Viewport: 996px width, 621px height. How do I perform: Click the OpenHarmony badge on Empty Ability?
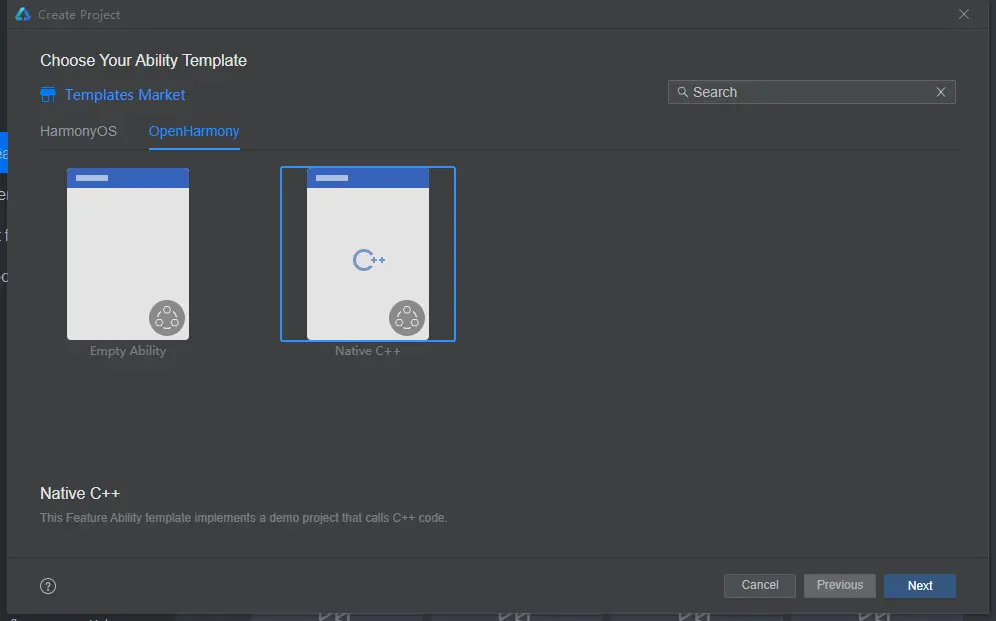(167, 317)
